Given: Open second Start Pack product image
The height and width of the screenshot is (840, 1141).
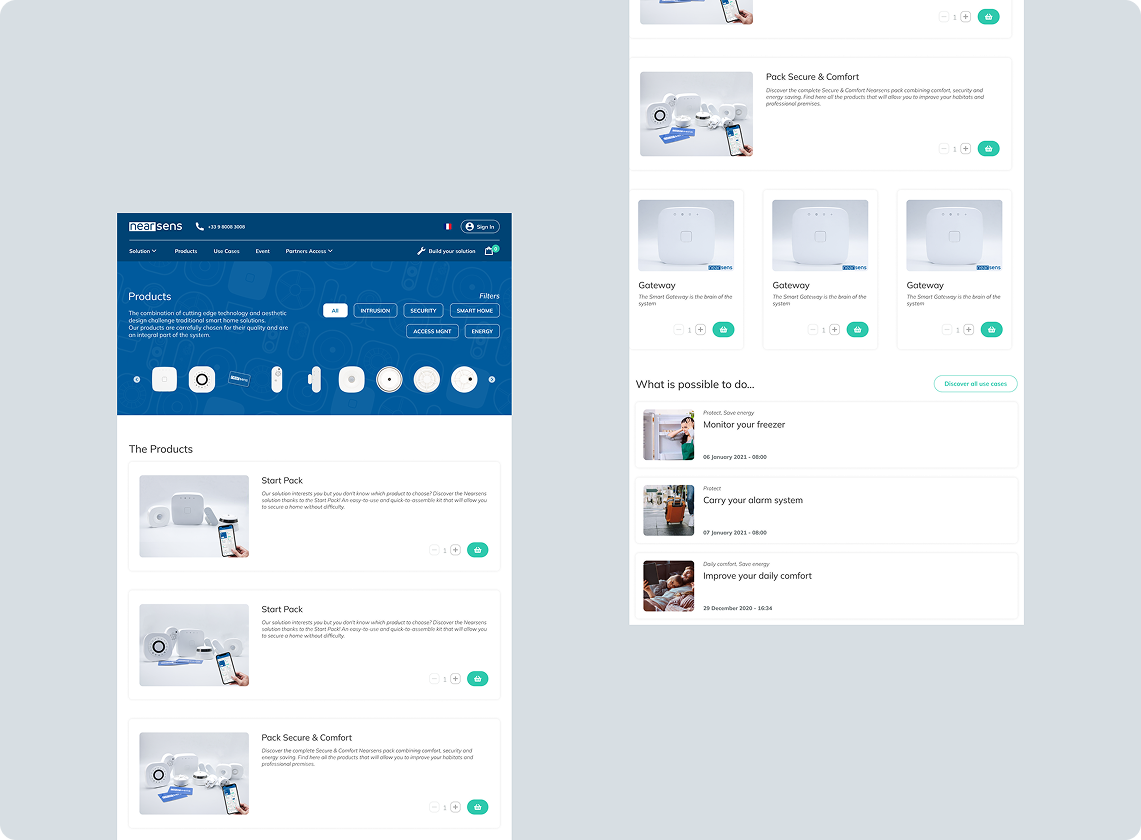Looking at the screenshot, I should 194,645.
